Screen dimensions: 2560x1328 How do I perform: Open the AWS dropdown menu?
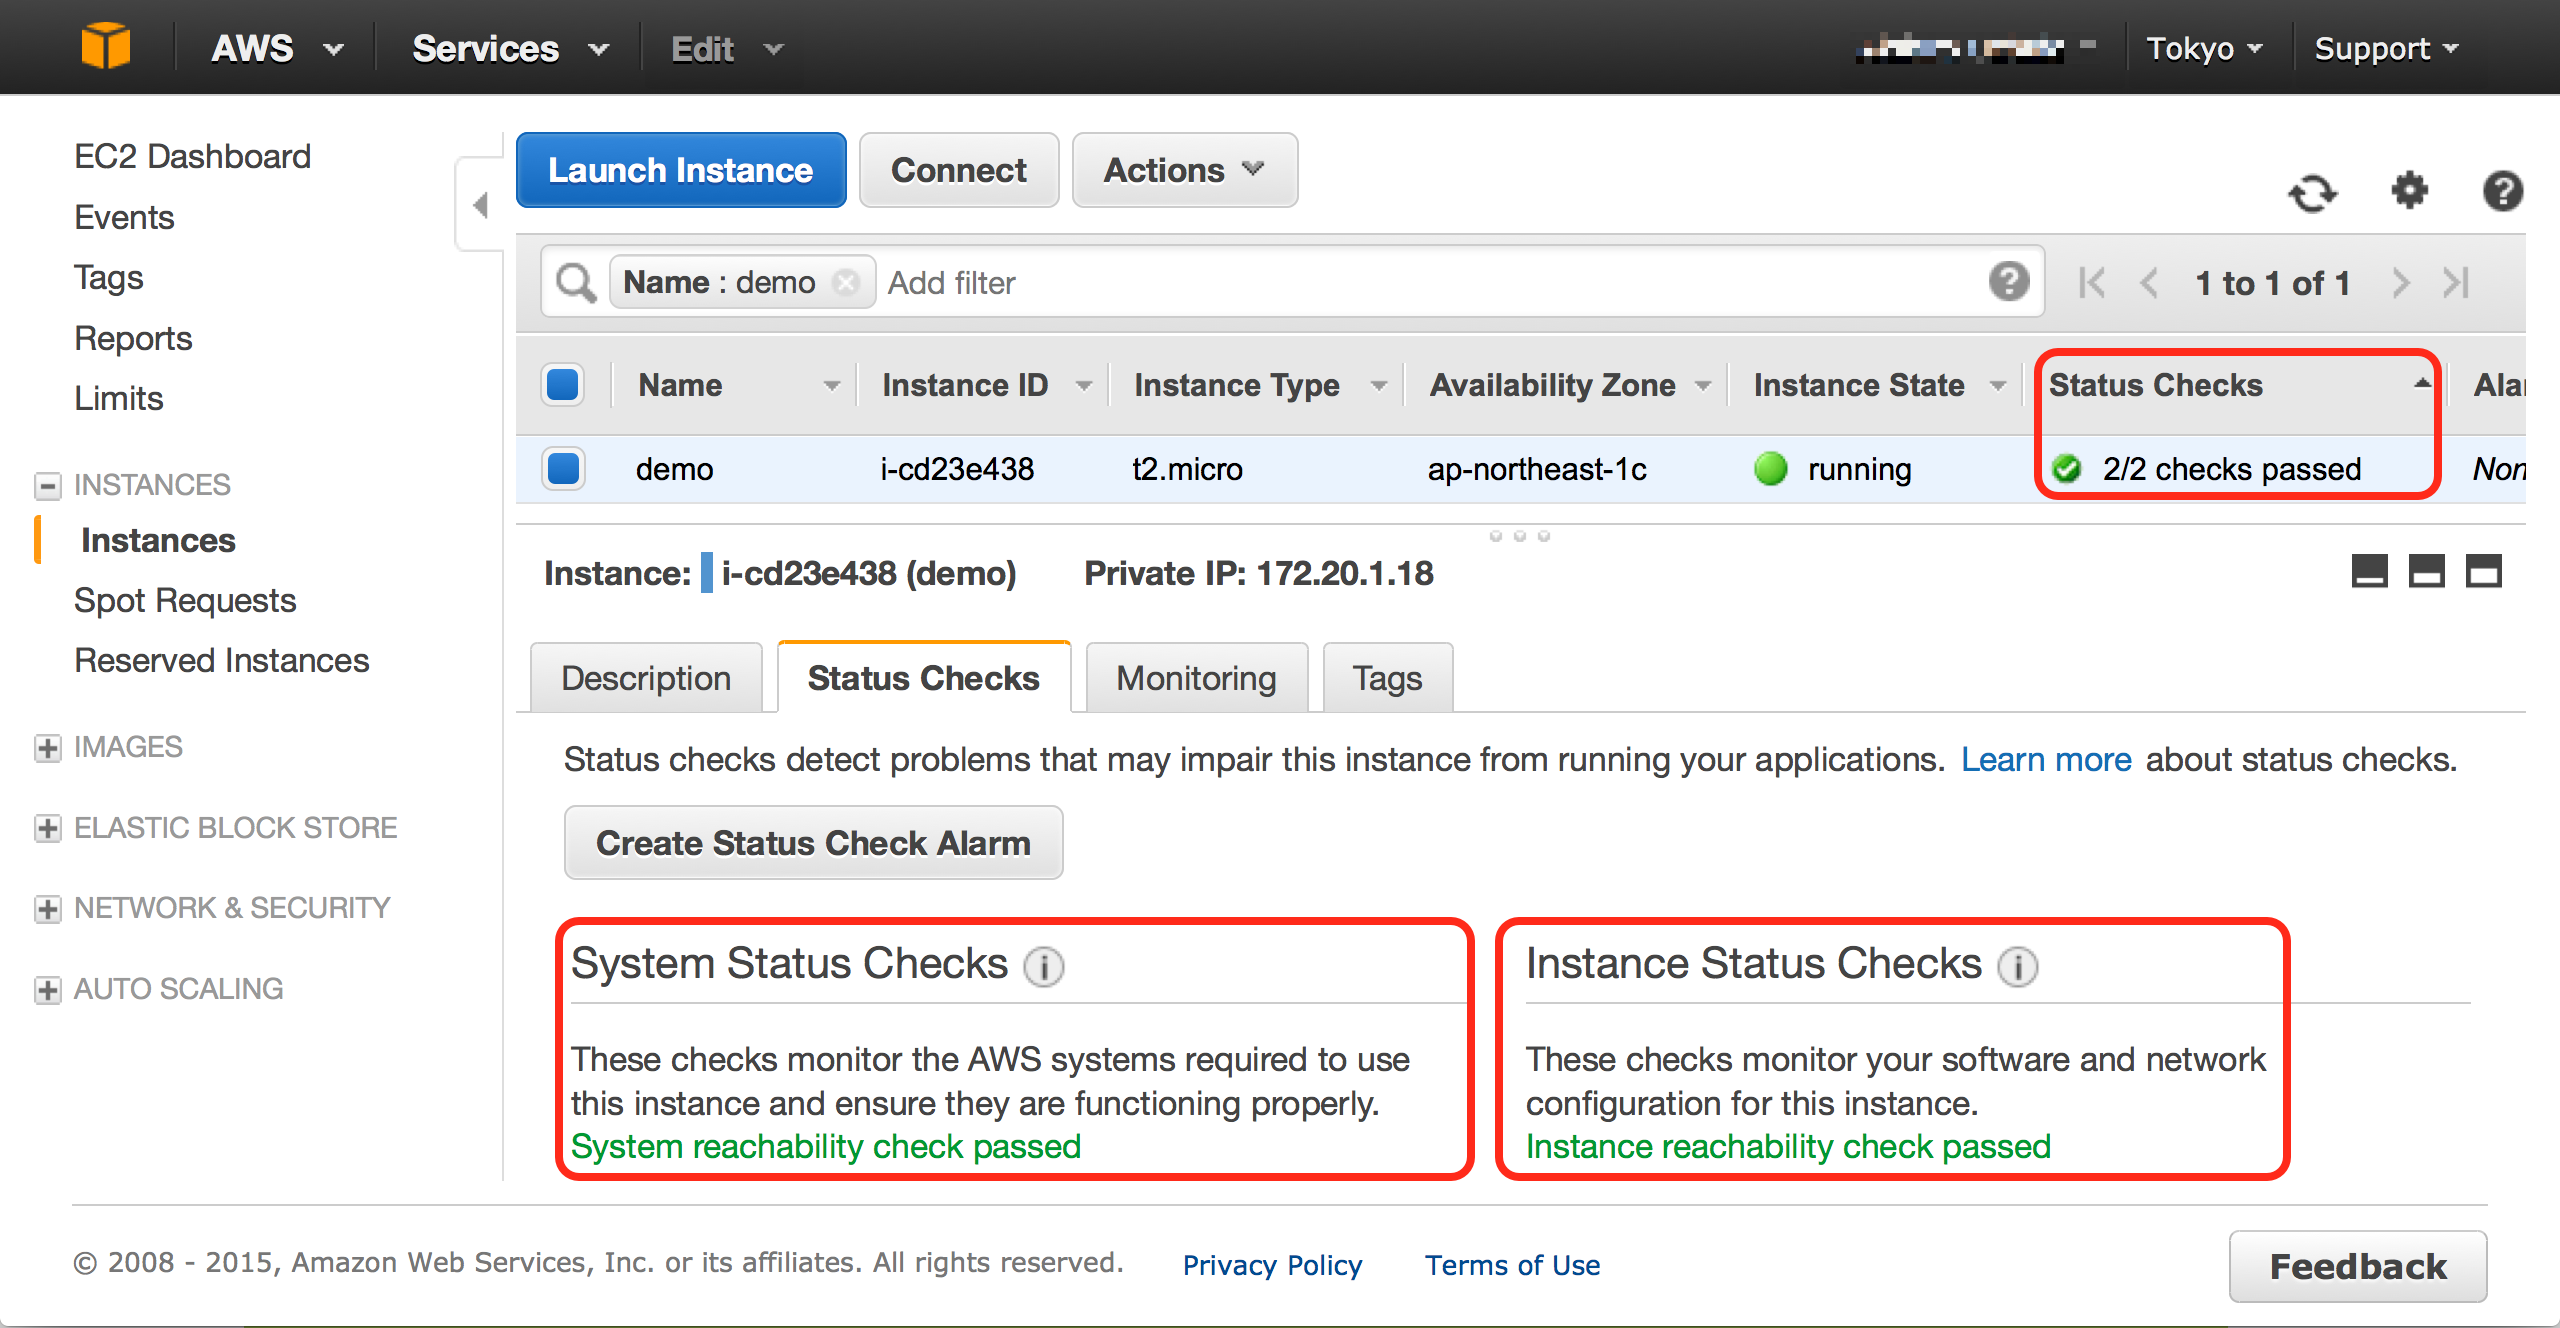pos(276,48)
